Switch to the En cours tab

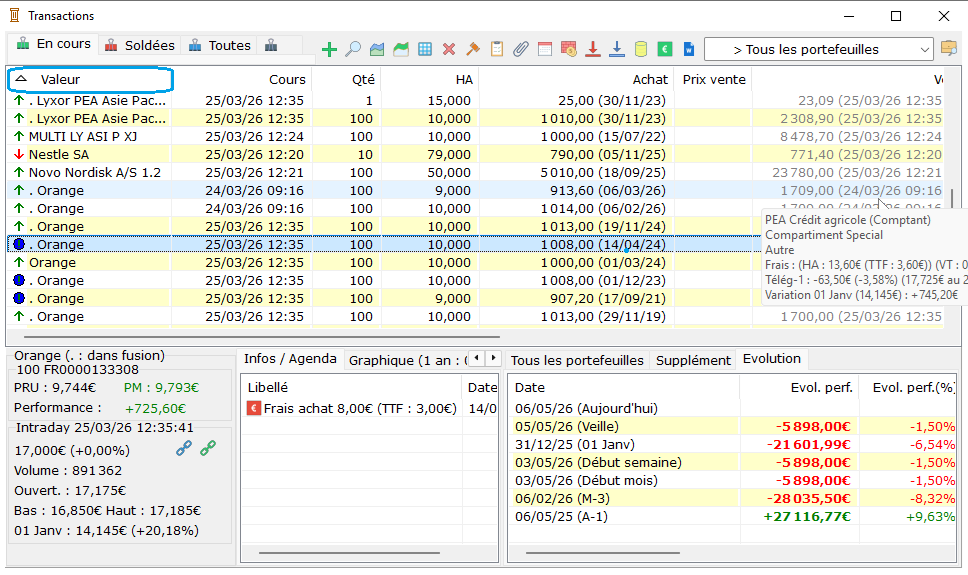pos(54,44)
